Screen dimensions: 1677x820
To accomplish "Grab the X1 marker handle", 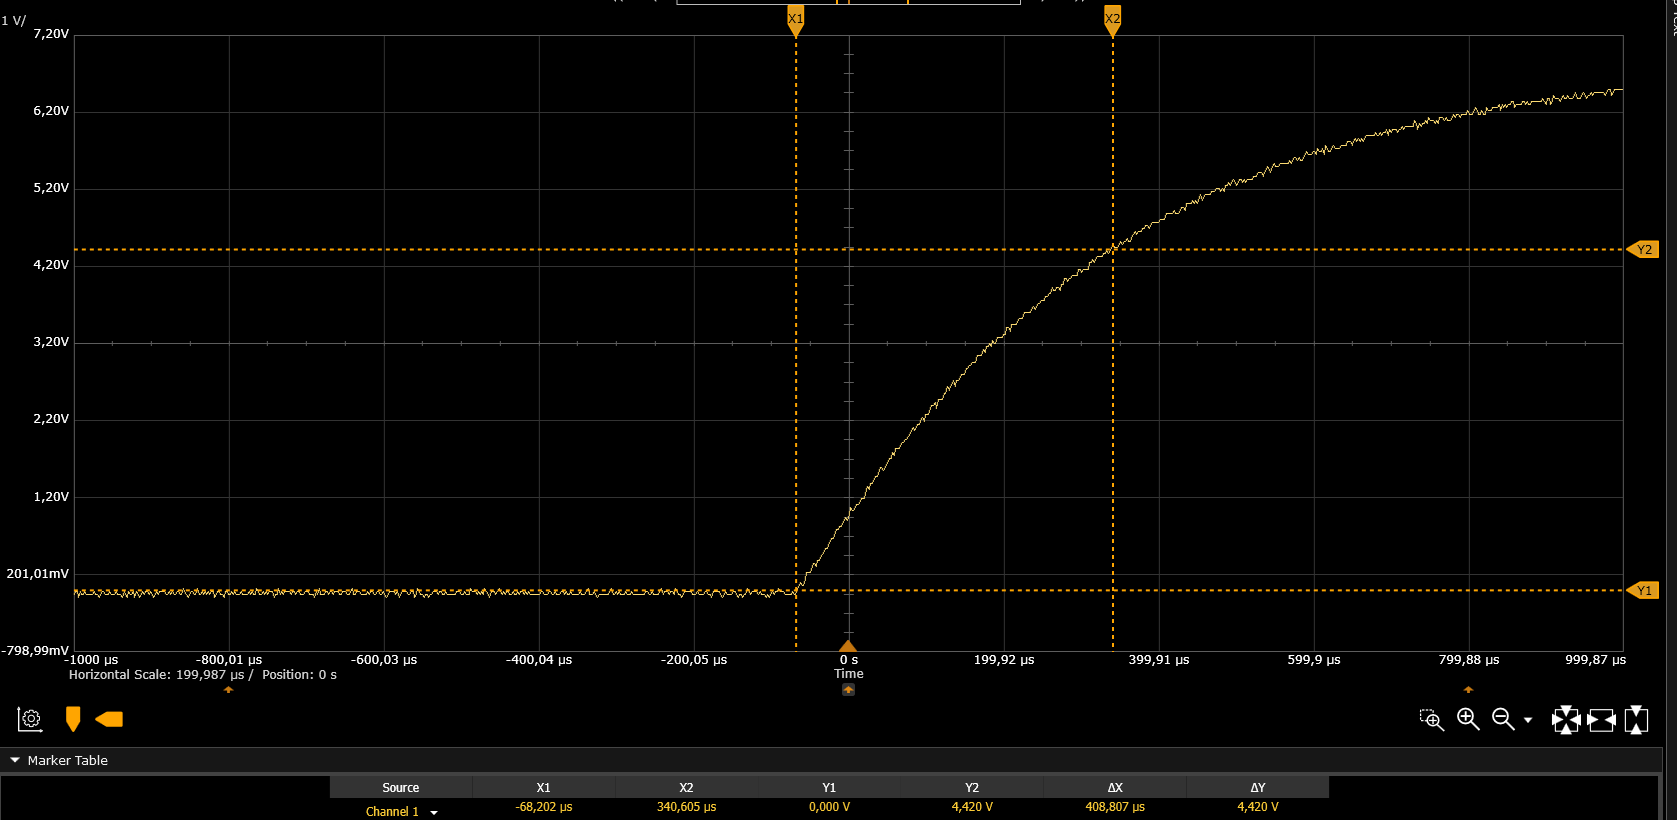I will pos(796,21).
